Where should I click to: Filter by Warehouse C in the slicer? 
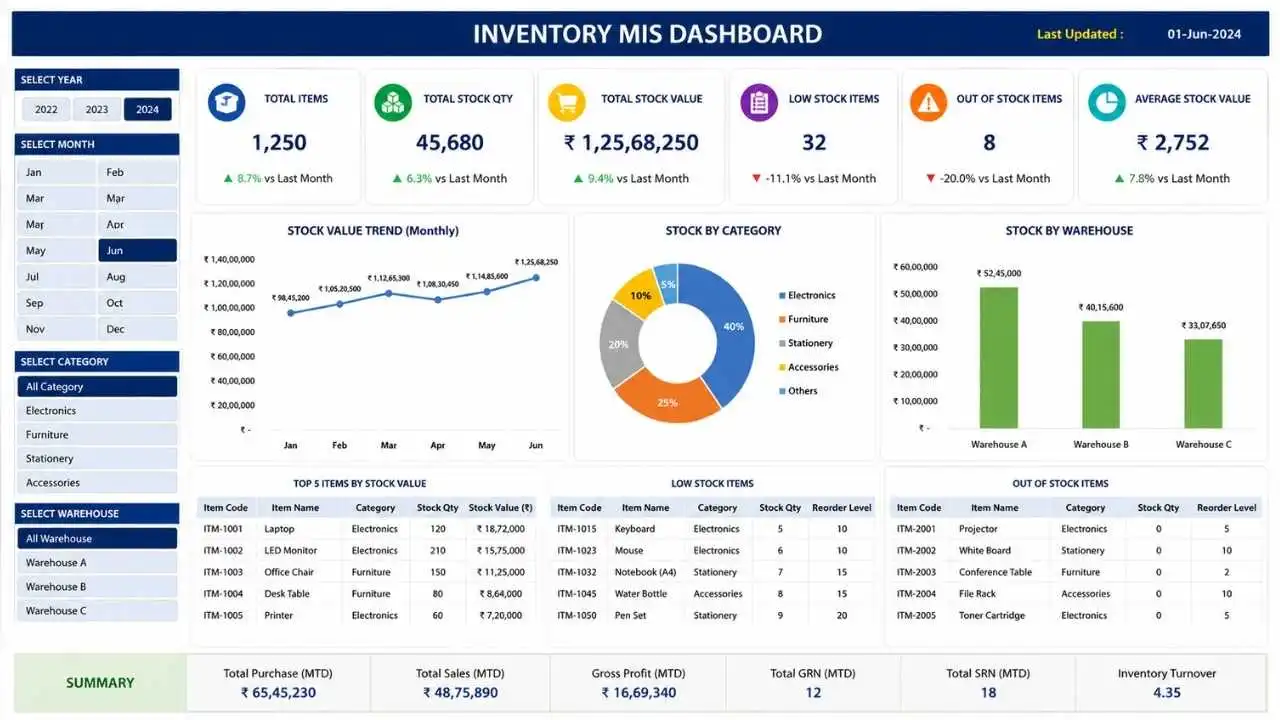(97, 611)
